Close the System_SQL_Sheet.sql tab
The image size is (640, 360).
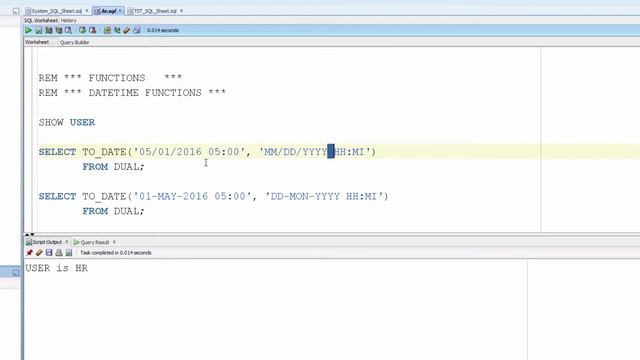87,11
